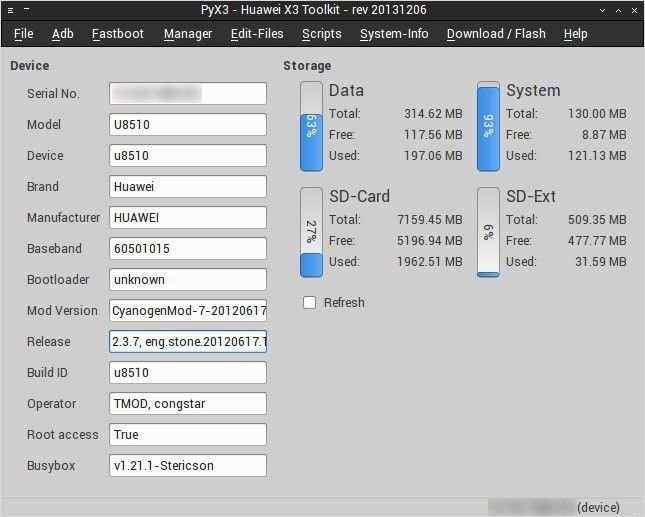Click the SD-Card used value 1962.51 MB
This screenshot has height=517, width=645.
(x=430, y=262)
